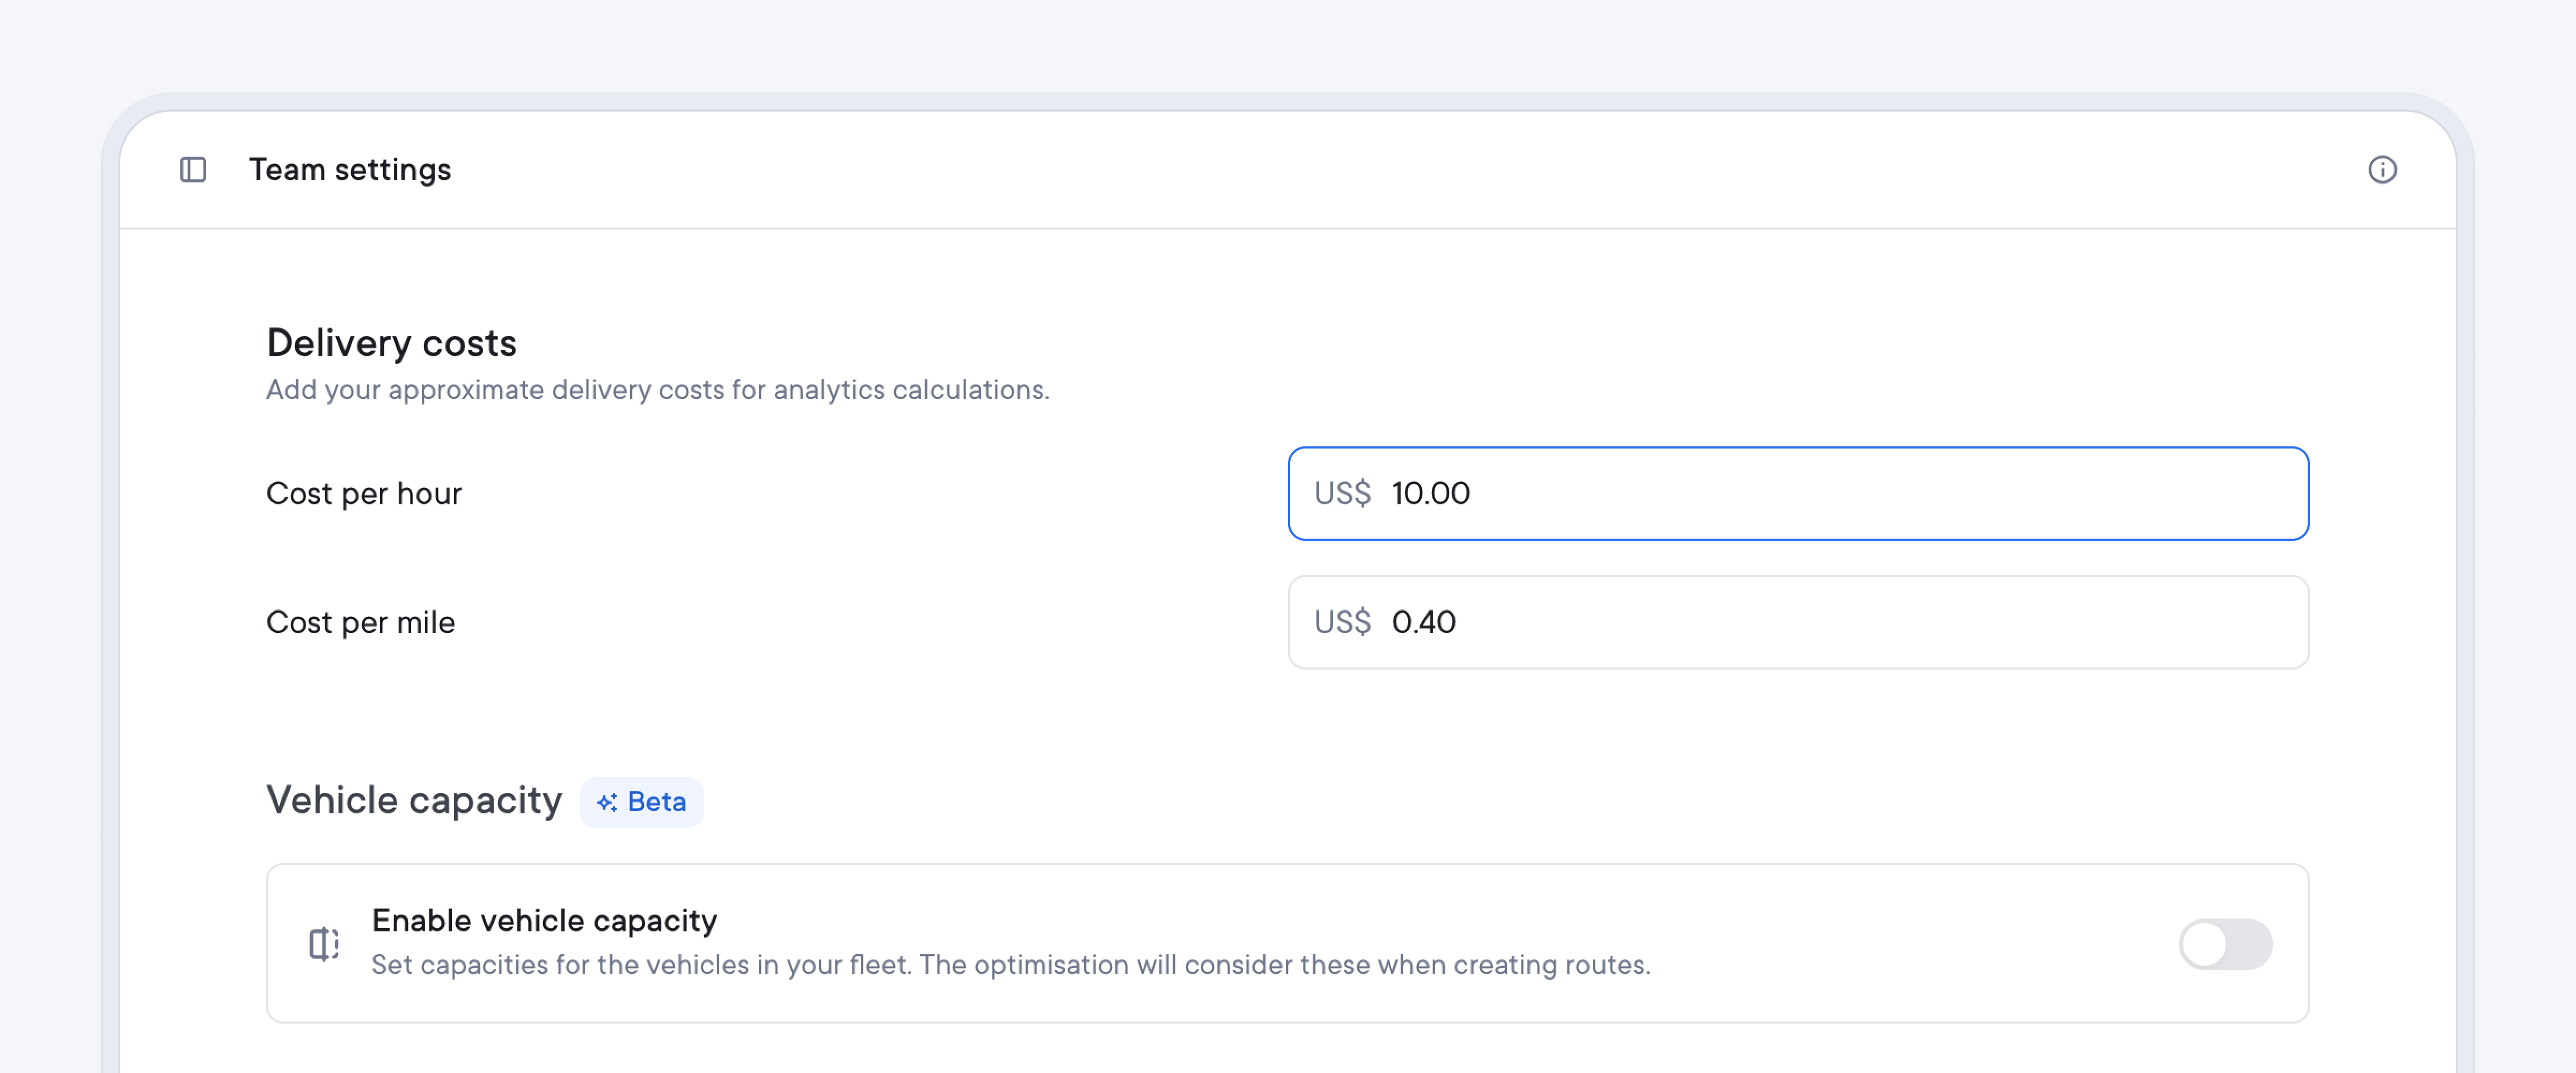Click the Beta sparkle badge
The height and width of the screenshot is (1073, 2576).
(641, 802)
